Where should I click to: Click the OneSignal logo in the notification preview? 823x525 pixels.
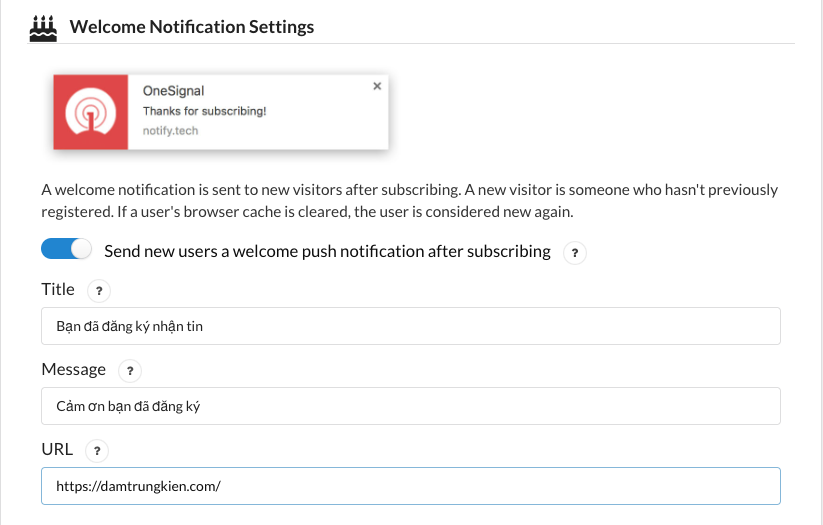click(91, 112)
